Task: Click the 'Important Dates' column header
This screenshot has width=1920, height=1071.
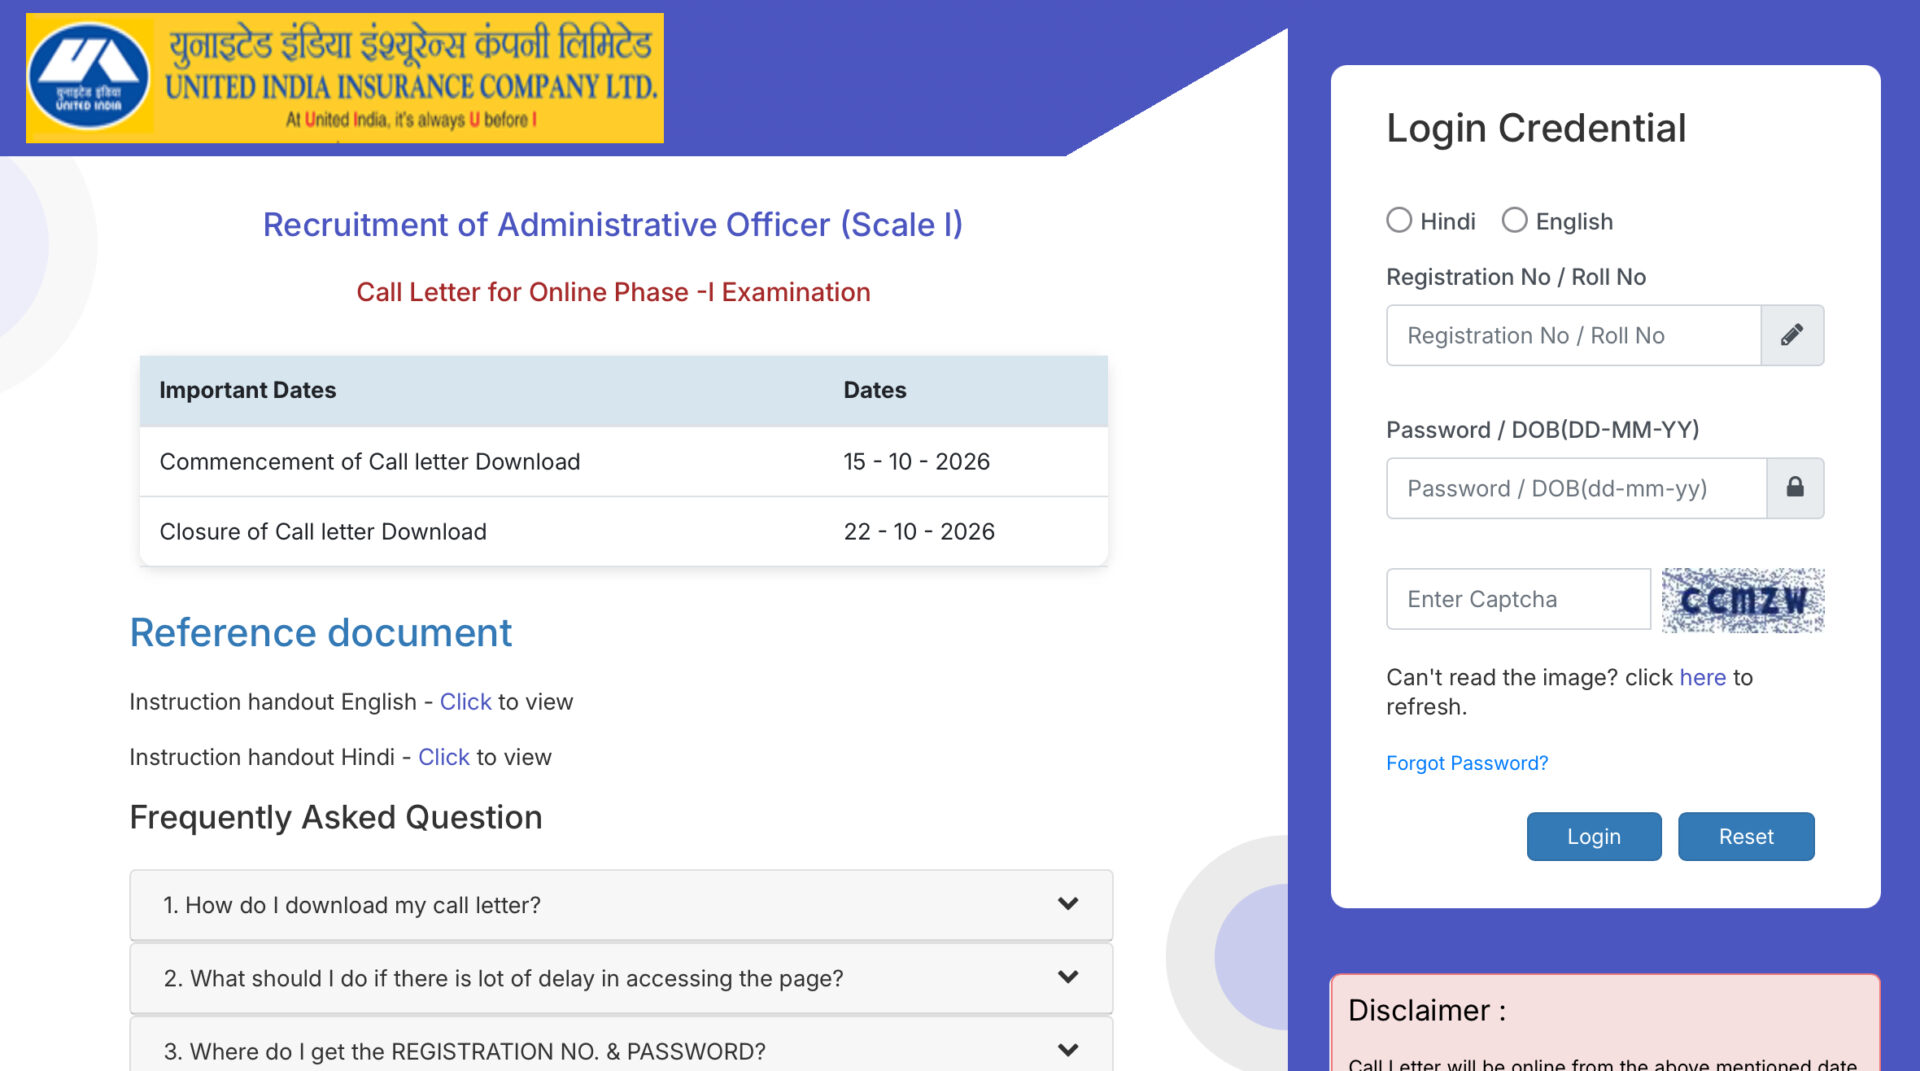Action: click(248, 390)
